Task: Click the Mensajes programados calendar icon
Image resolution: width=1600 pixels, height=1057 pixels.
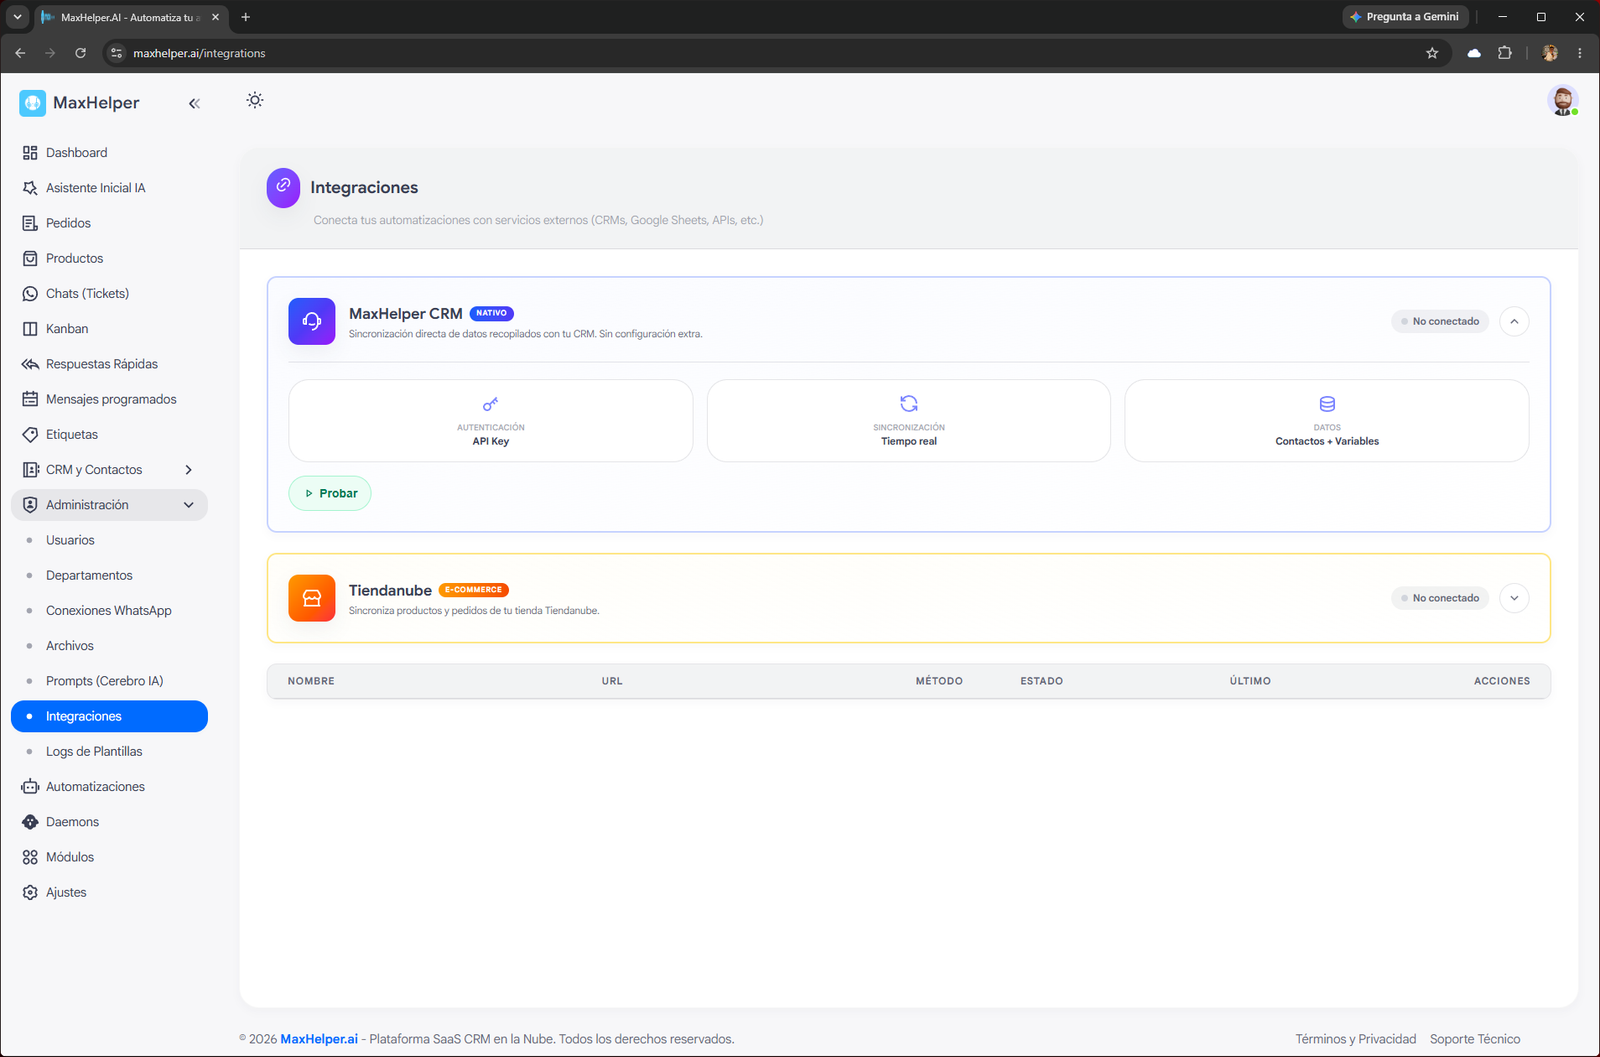Action: click(x=30, y=399)
